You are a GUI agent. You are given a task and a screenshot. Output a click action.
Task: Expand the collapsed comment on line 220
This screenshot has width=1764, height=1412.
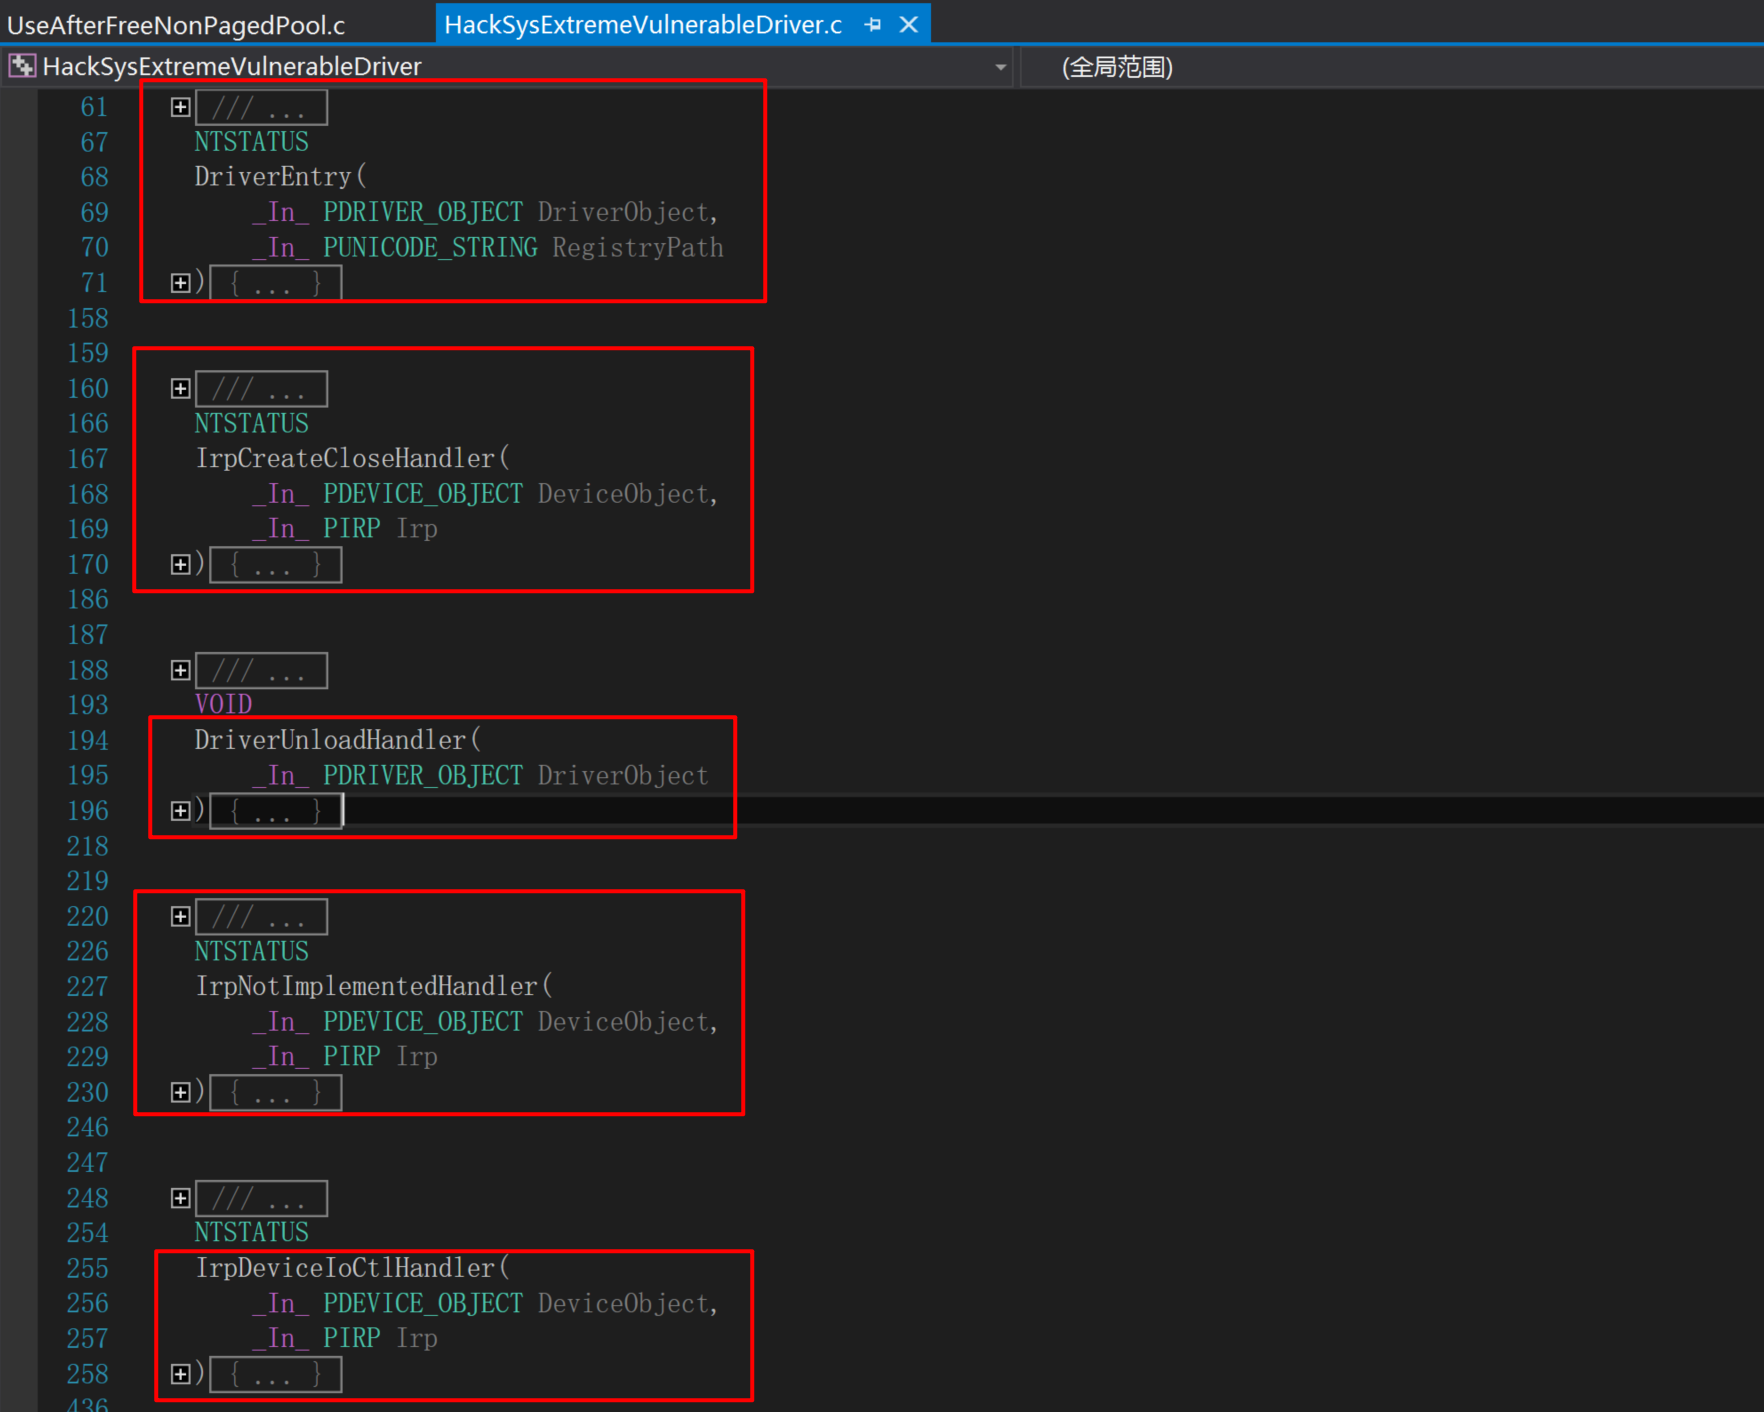click(180, 916)
